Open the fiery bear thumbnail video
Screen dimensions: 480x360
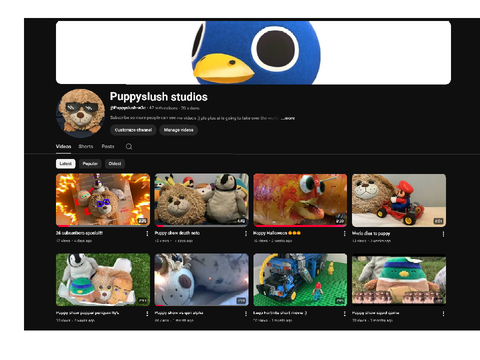point(103,200)
